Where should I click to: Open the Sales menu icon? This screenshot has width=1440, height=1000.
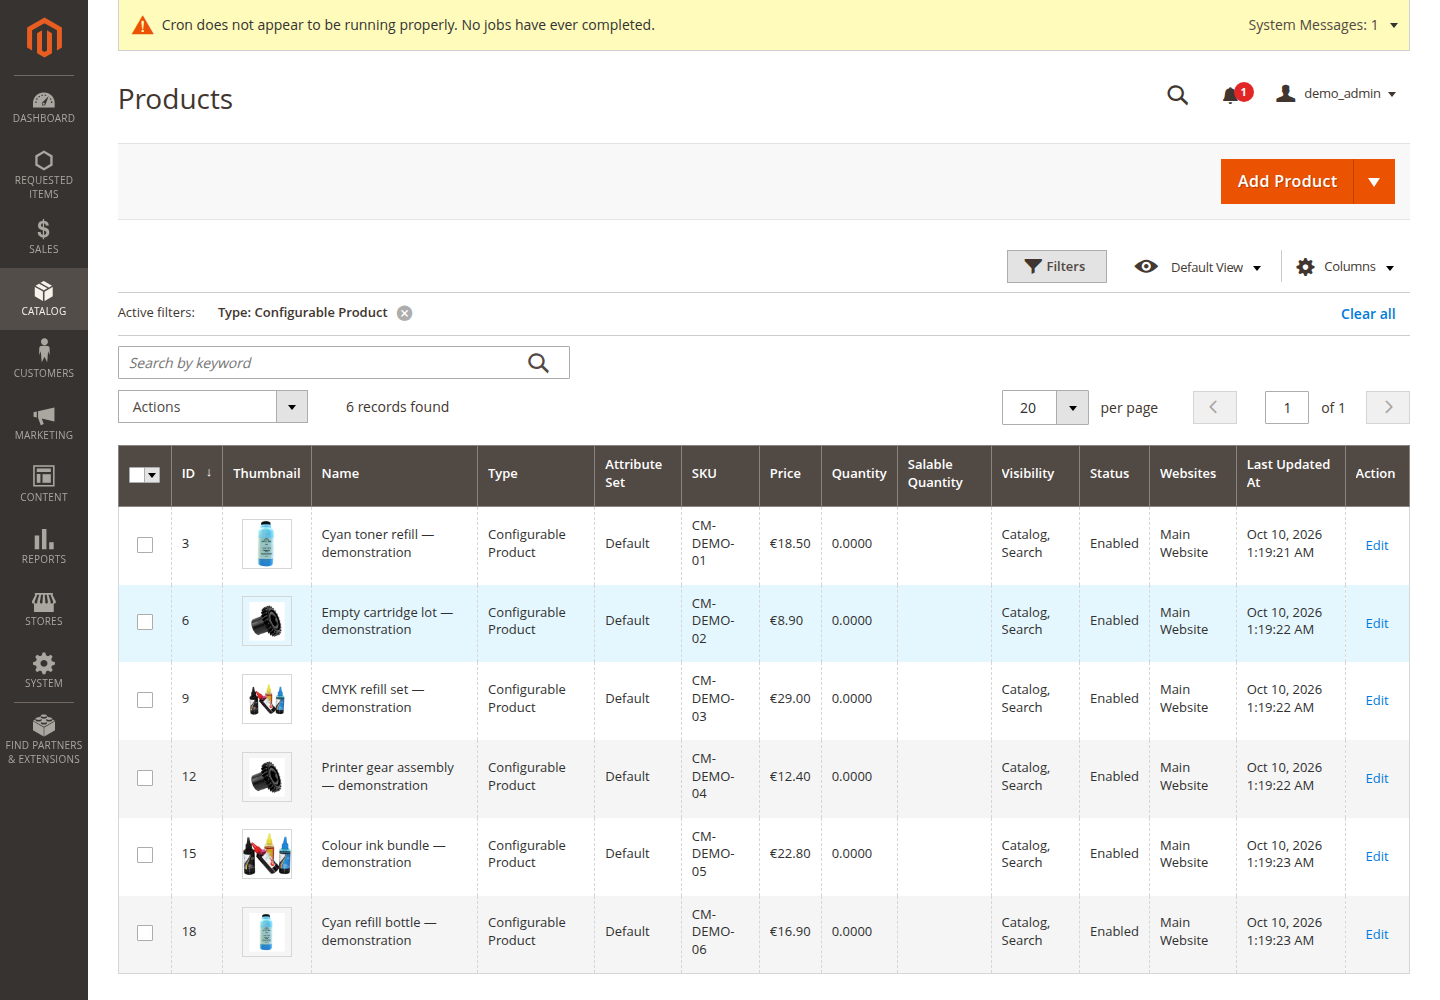tap(44, 237)
